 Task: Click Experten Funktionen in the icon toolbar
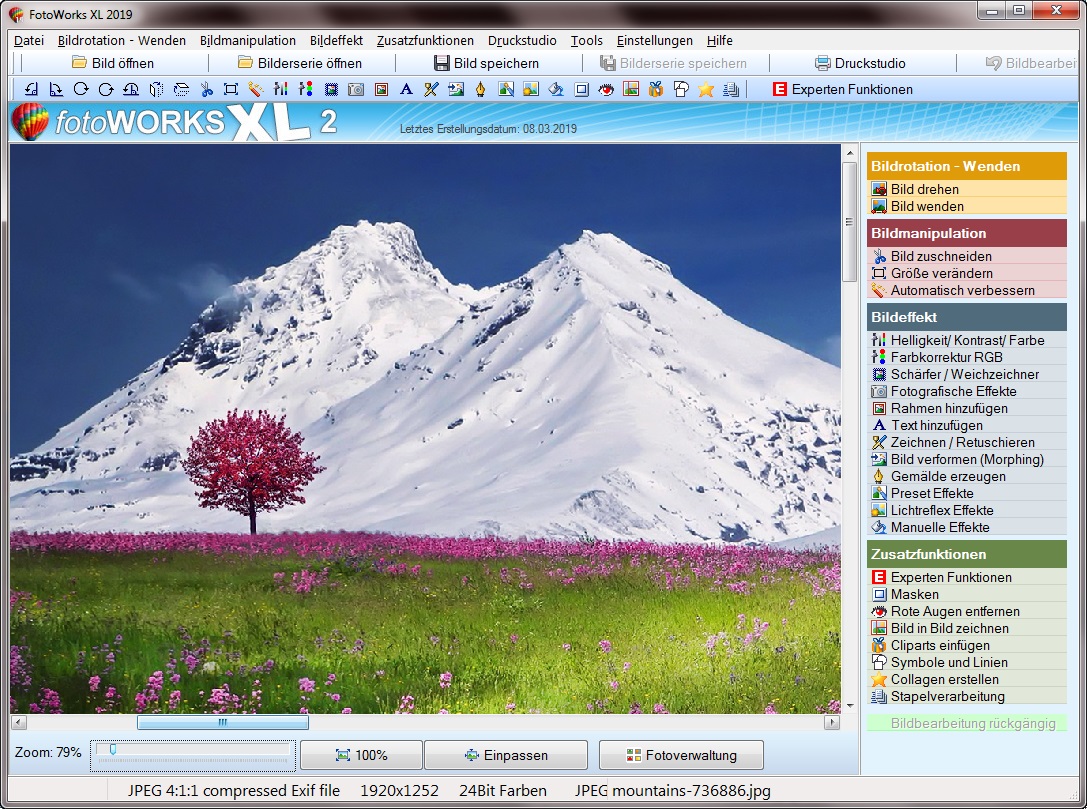(842, 89)
